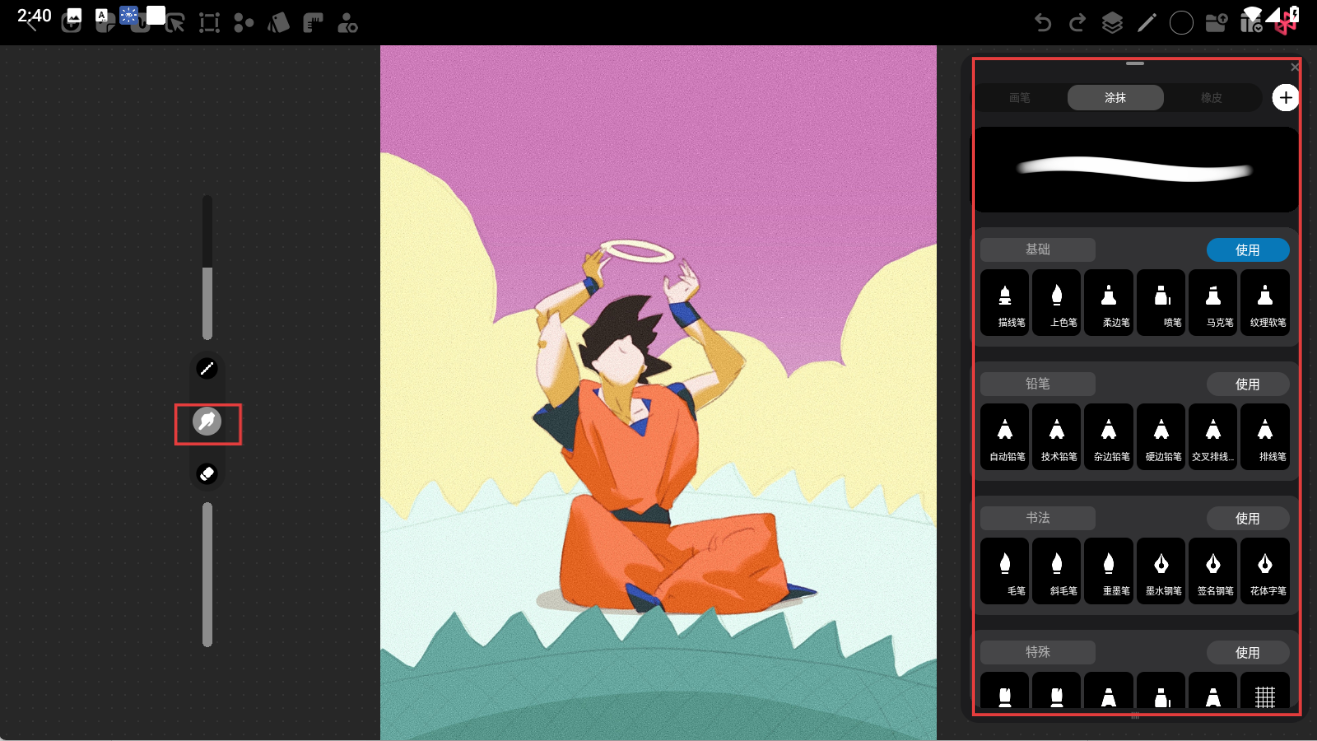Screen dimensions: 1317x741
Task: Click the folder upload export icon
Action: pyautogui.click(x=1216, y=23)
